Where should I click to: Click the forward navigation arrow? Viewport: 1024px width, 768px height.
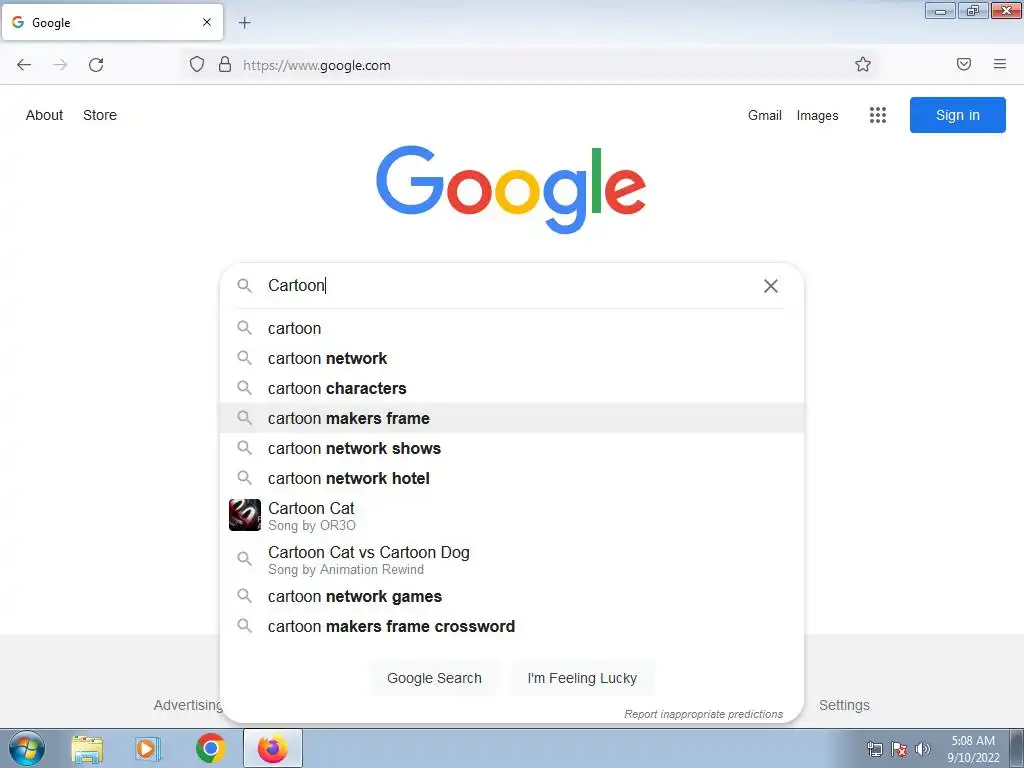pos(60,65)
